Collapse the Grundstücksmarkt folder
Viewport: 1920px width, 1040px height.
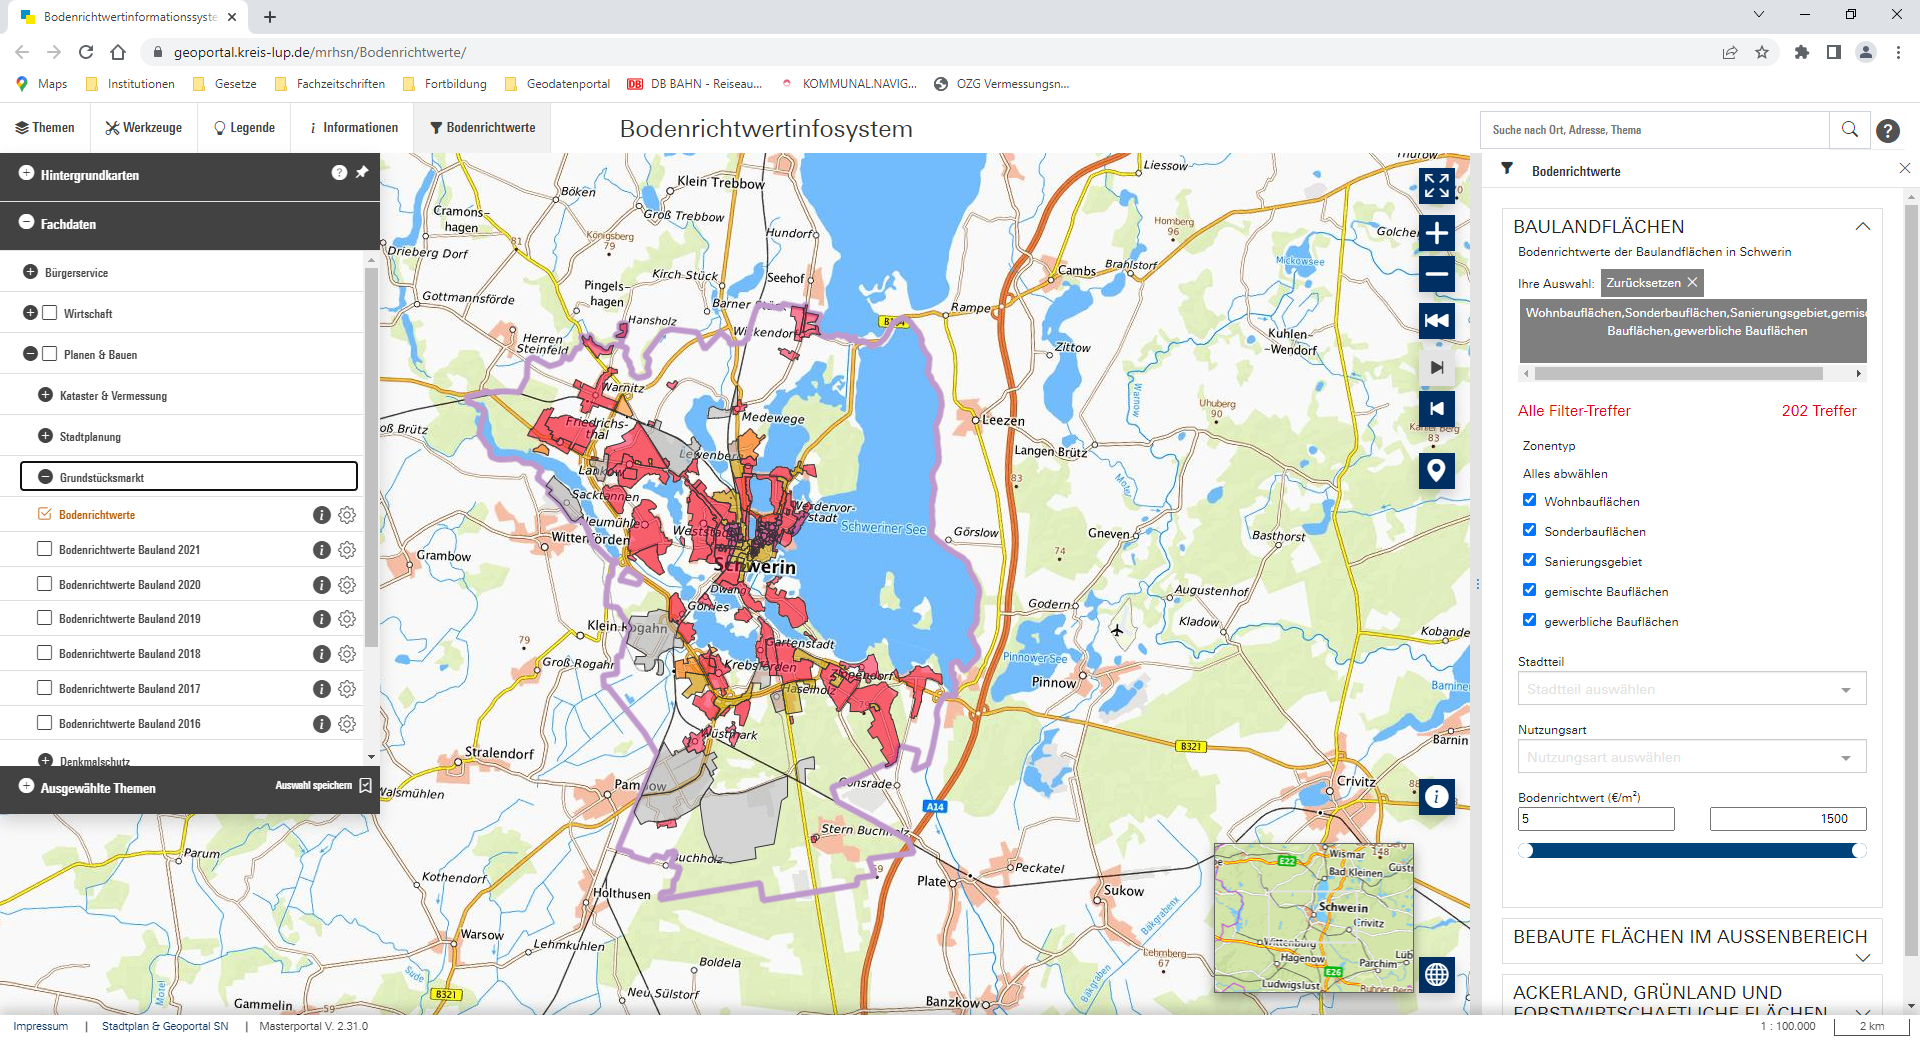45,477
